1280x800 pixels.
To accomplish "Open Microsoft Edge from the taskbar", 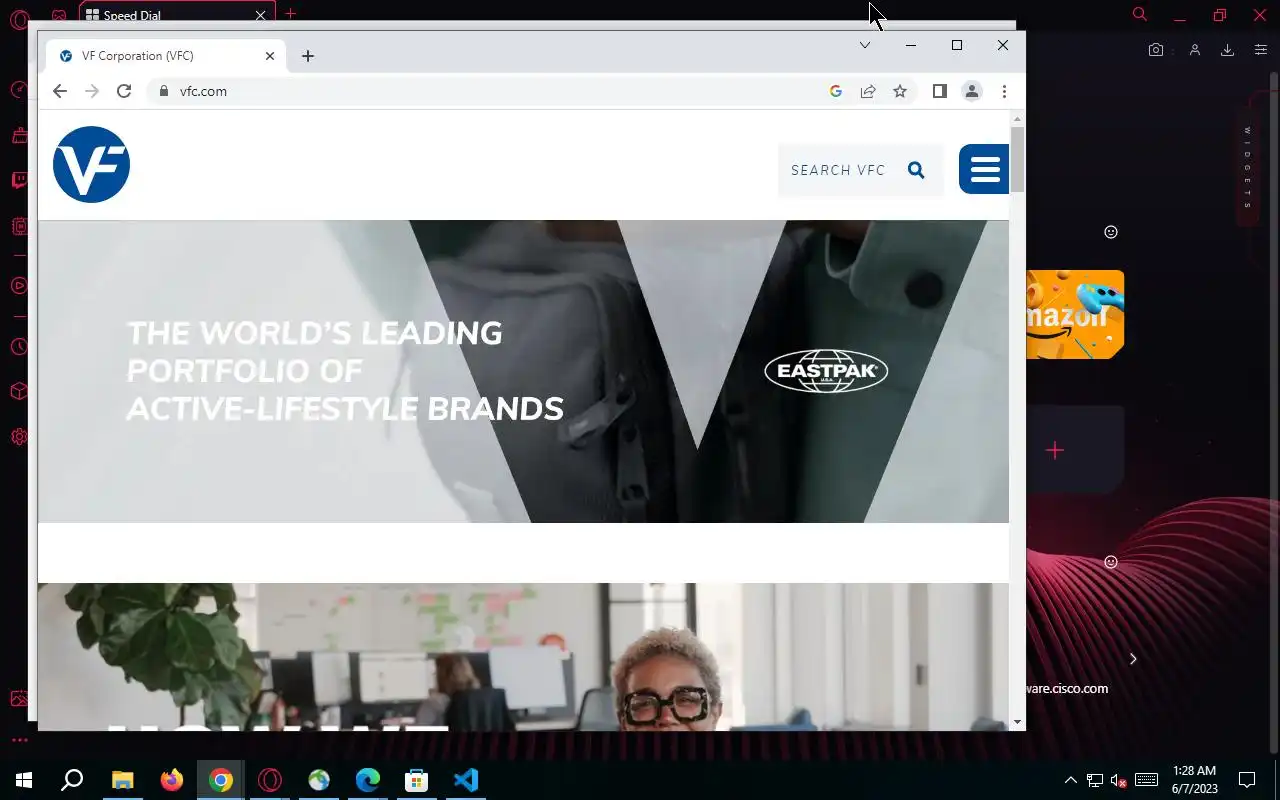I will tap(368, 780).
